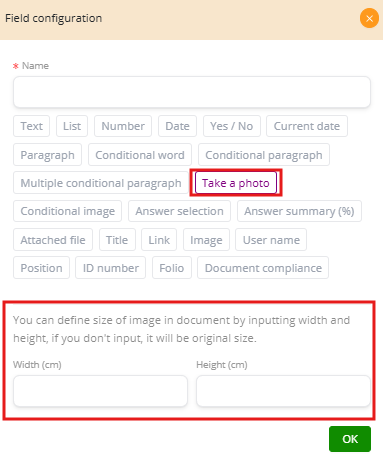Confirm with the green OK button
Viewport: 383px width, 468px height.
coord(350,439)
